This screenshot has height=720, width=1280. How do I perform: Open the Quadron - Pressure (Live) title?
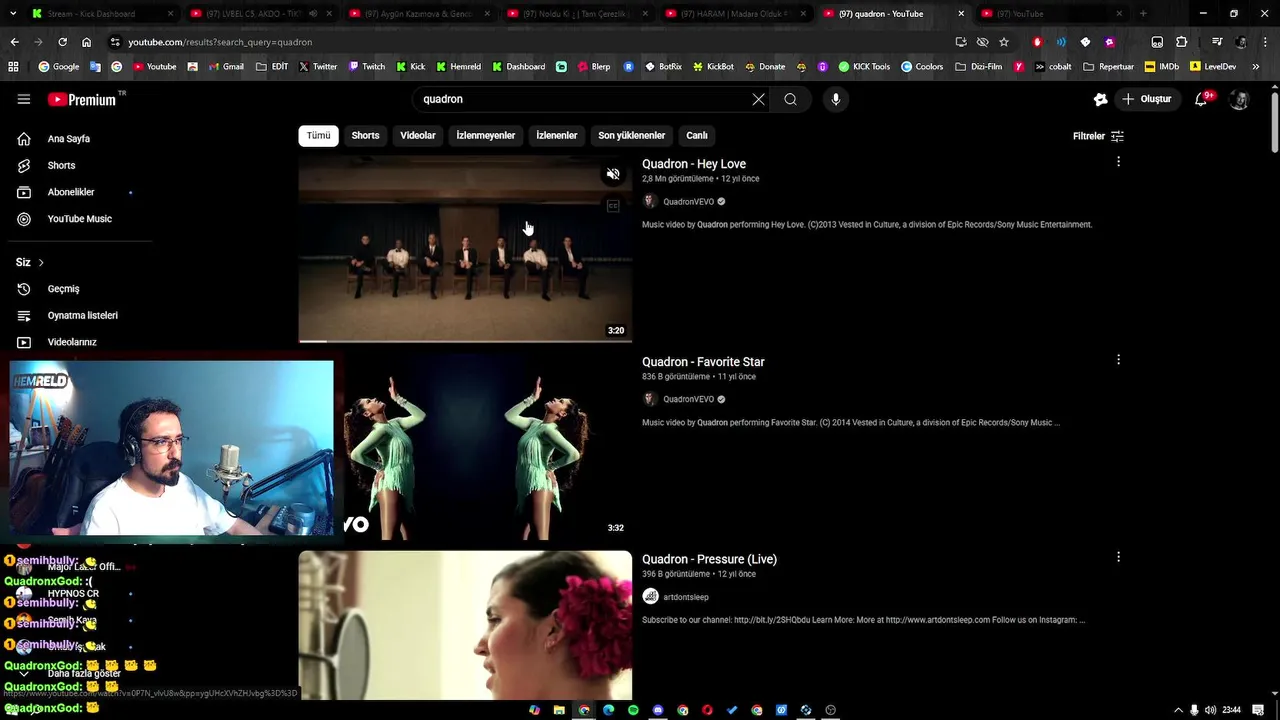click(709, 559)
